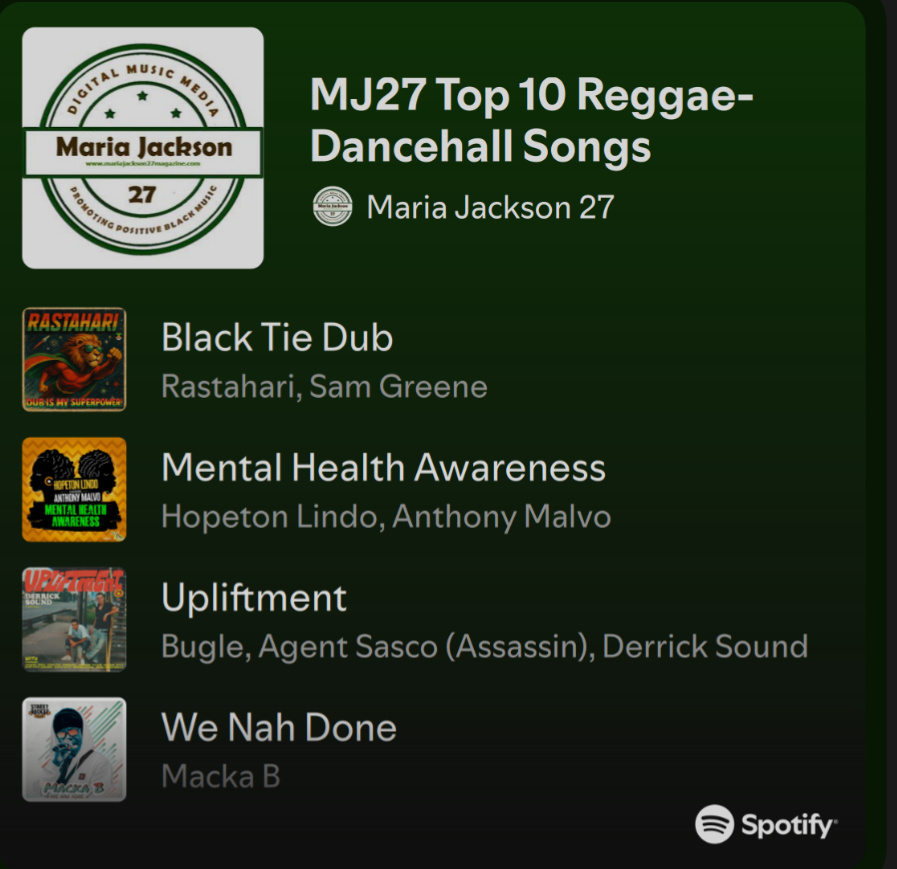Click the Spotify wordmark text

pyautogui.click(x=789, y=826)
